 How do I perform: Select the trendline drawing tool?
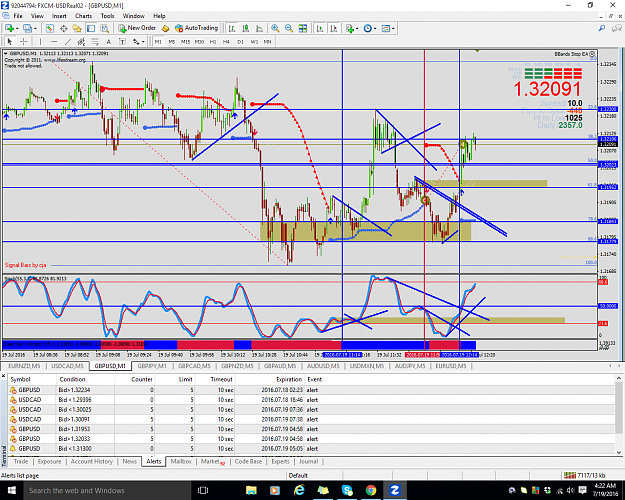click(x=68, y=41)
